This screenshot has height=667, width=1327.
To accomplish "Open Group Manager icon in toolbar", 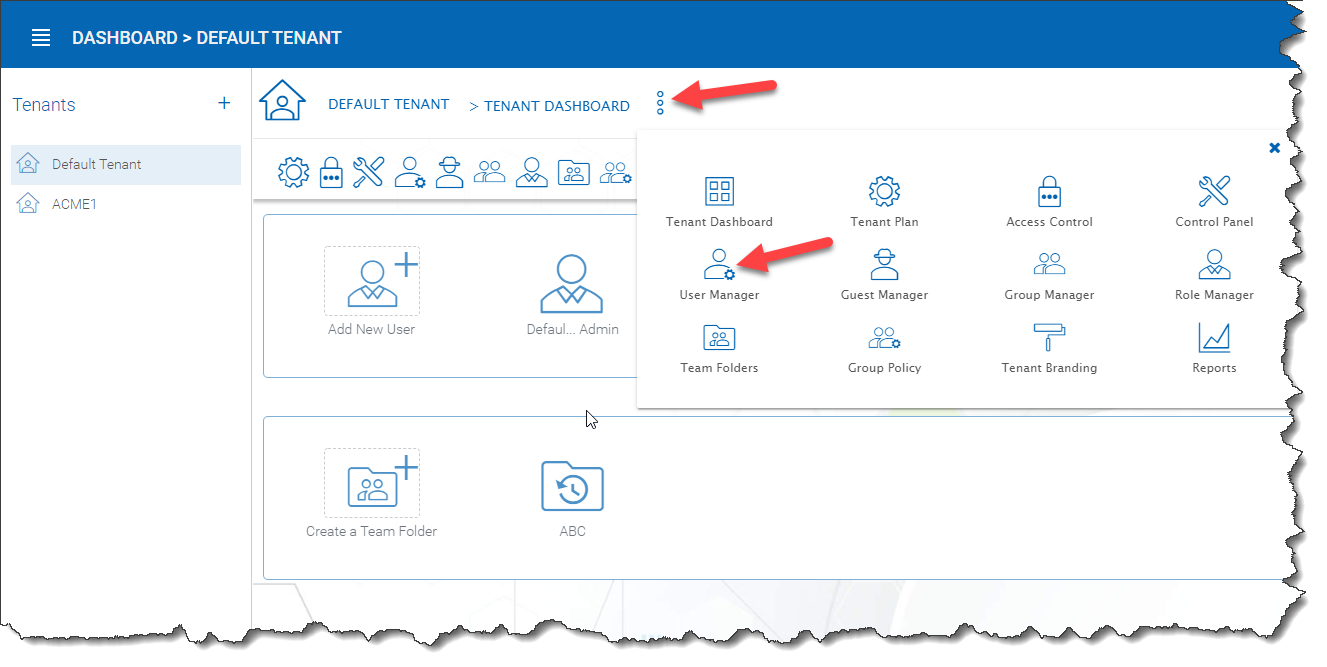I will [490, 172].
